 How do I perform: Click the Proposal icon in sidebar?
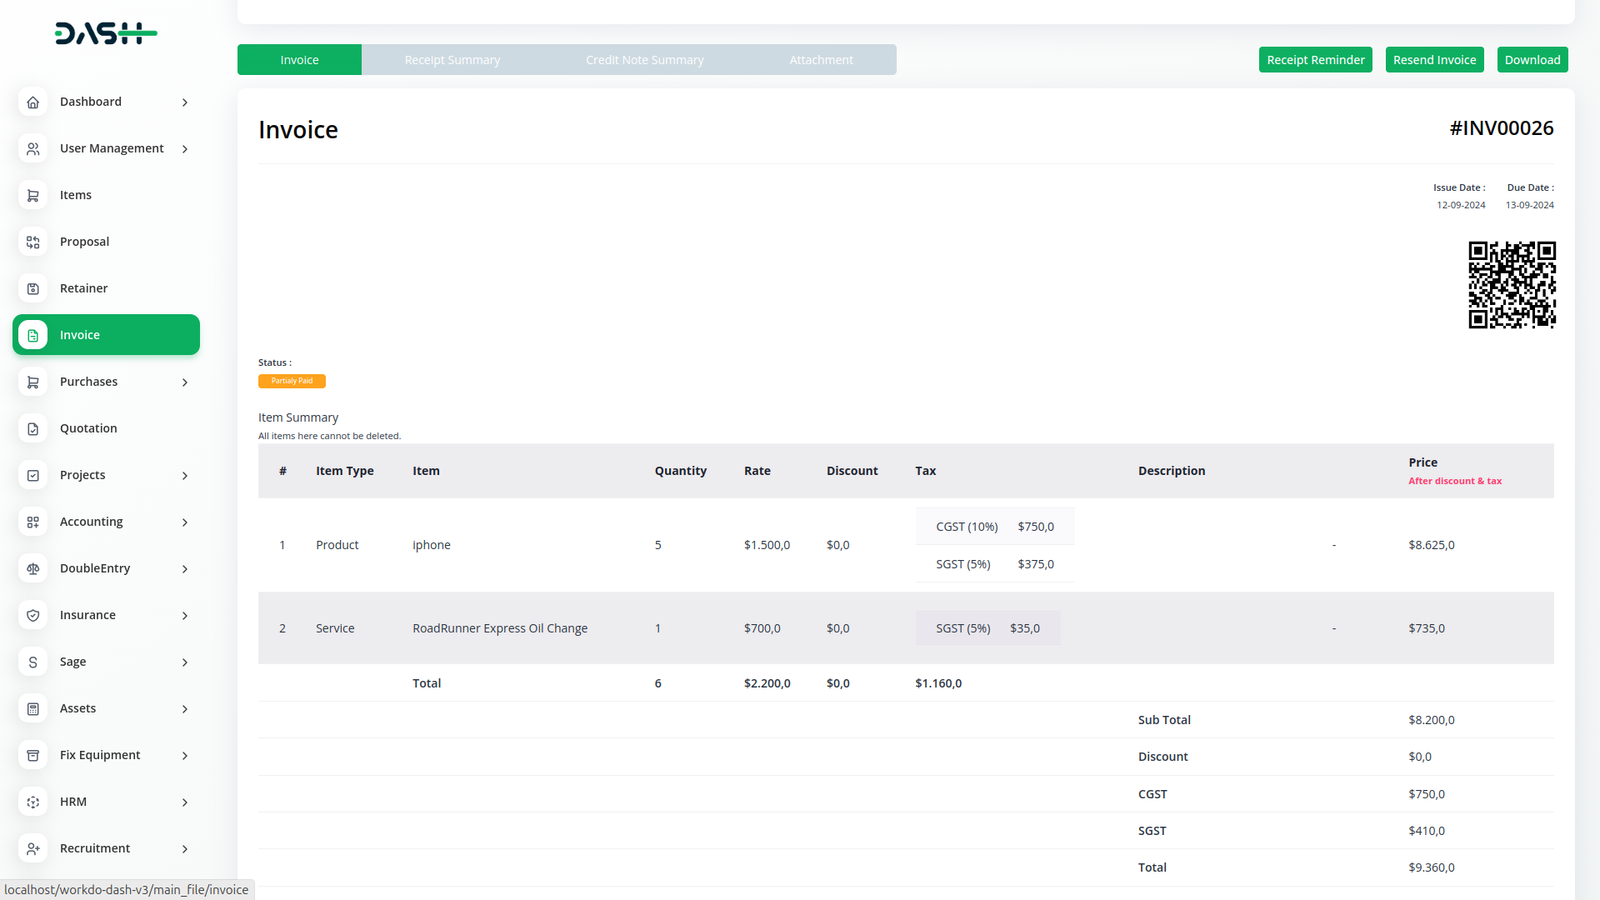(33, 242)
